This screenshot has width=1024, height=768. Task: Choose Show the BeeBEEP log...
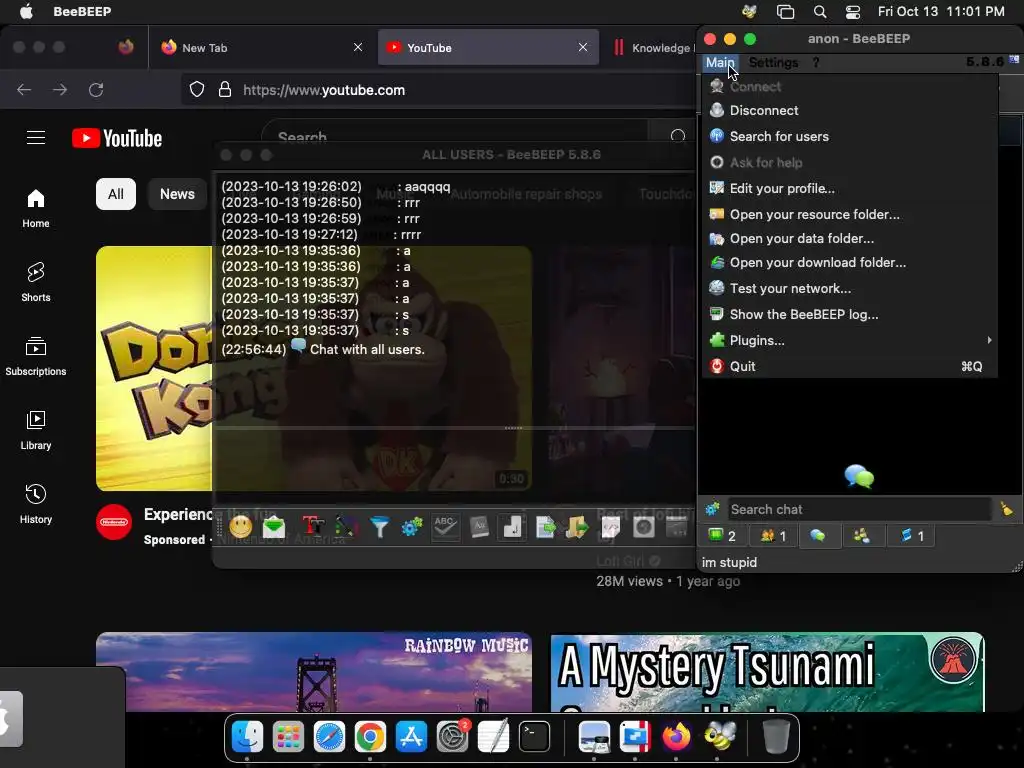point(849,314)
